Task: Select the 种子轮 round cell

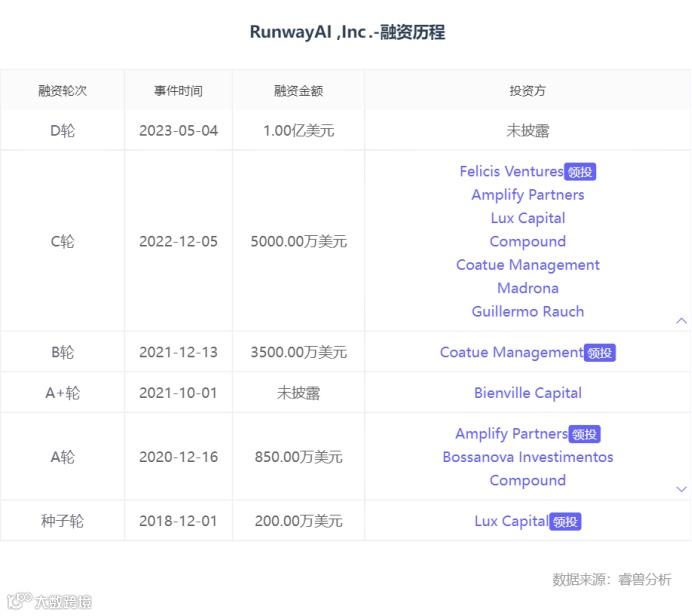Action: pos(62,521)
